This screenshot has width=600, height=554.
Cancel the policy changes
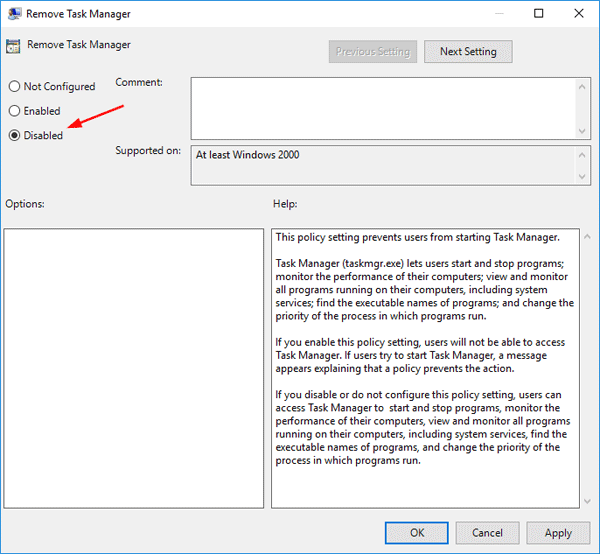point(487,533)
